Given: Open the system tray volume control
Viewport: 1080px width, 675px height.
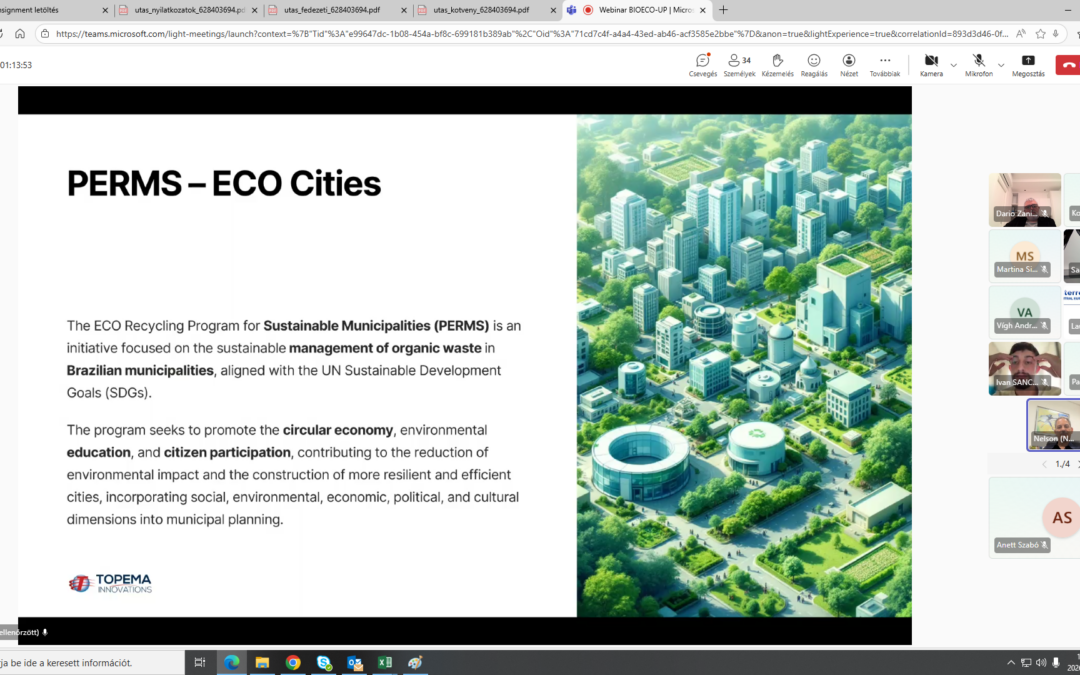Looking at the screenshot, I should tap(1040, 662).
